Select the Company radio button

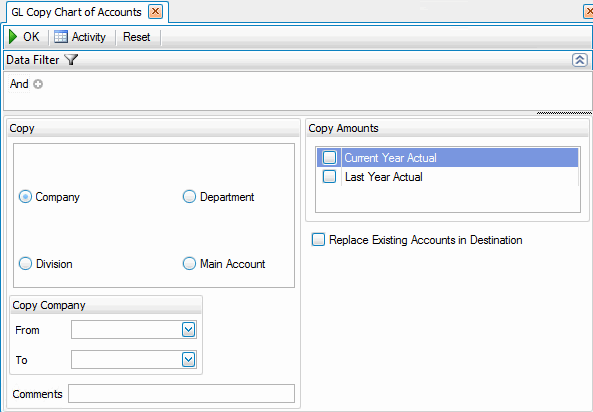click(x=25, y=197)
